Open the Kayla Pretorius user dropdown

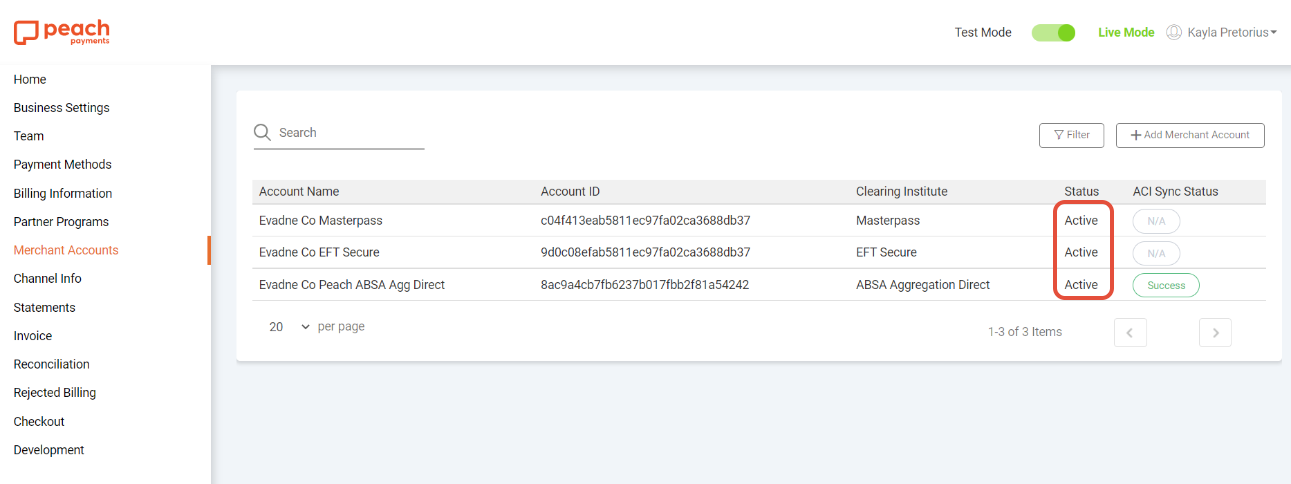pyautogui.click(x=1231, y=32)
